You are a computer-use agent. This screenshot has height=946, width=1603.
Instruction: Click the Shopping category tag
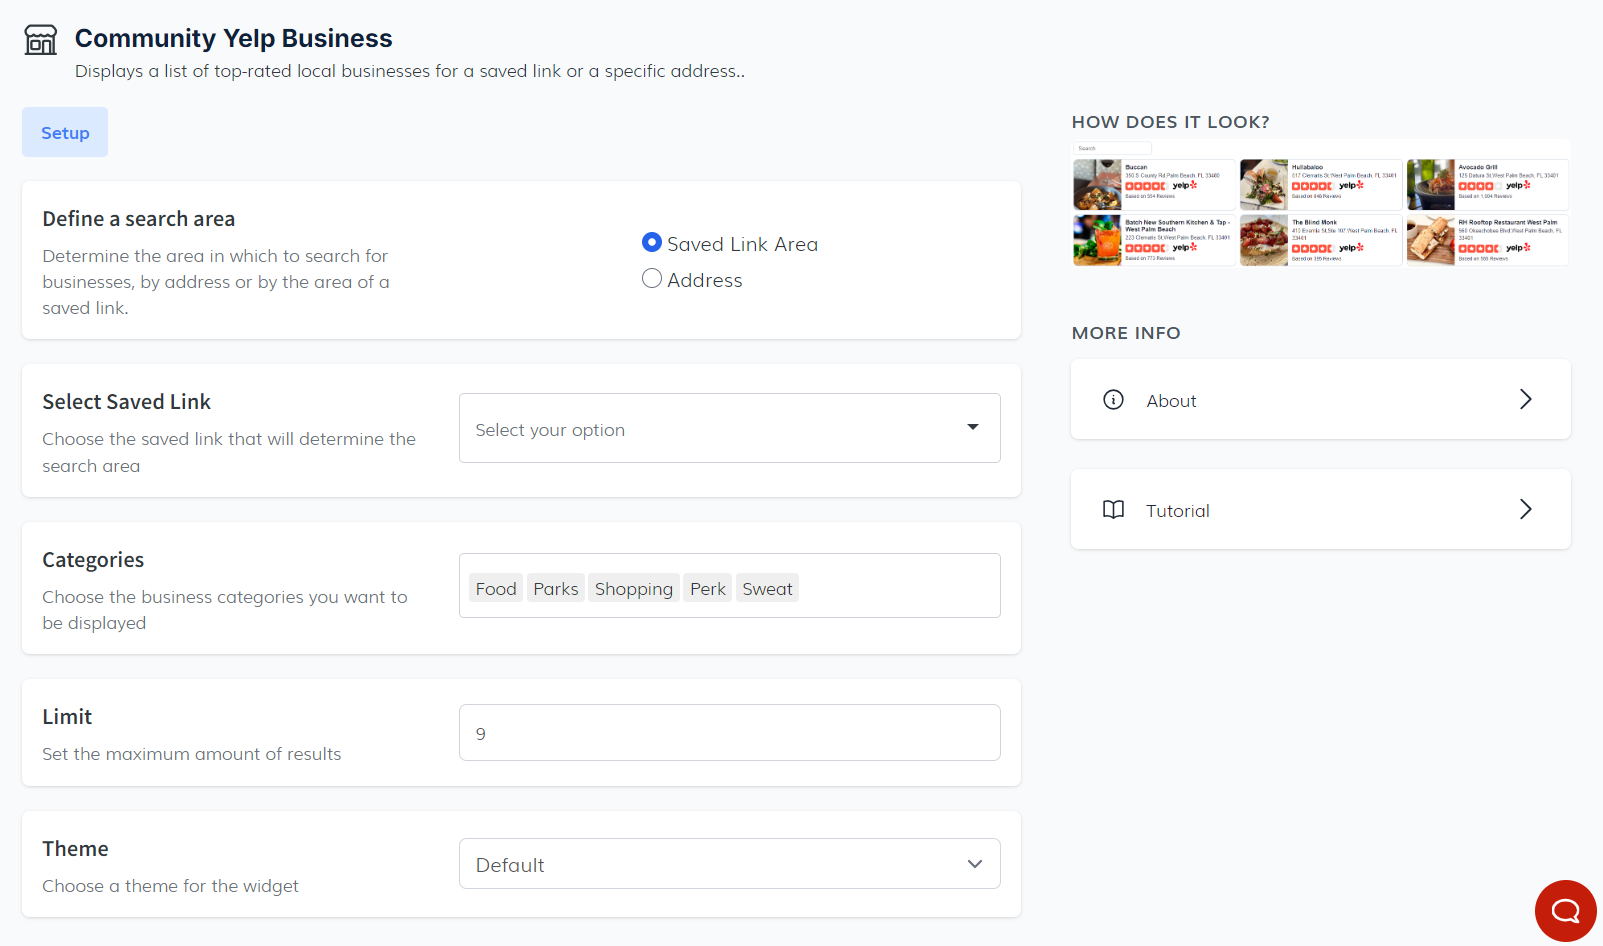pyautogui.click(x=633, y=589)
